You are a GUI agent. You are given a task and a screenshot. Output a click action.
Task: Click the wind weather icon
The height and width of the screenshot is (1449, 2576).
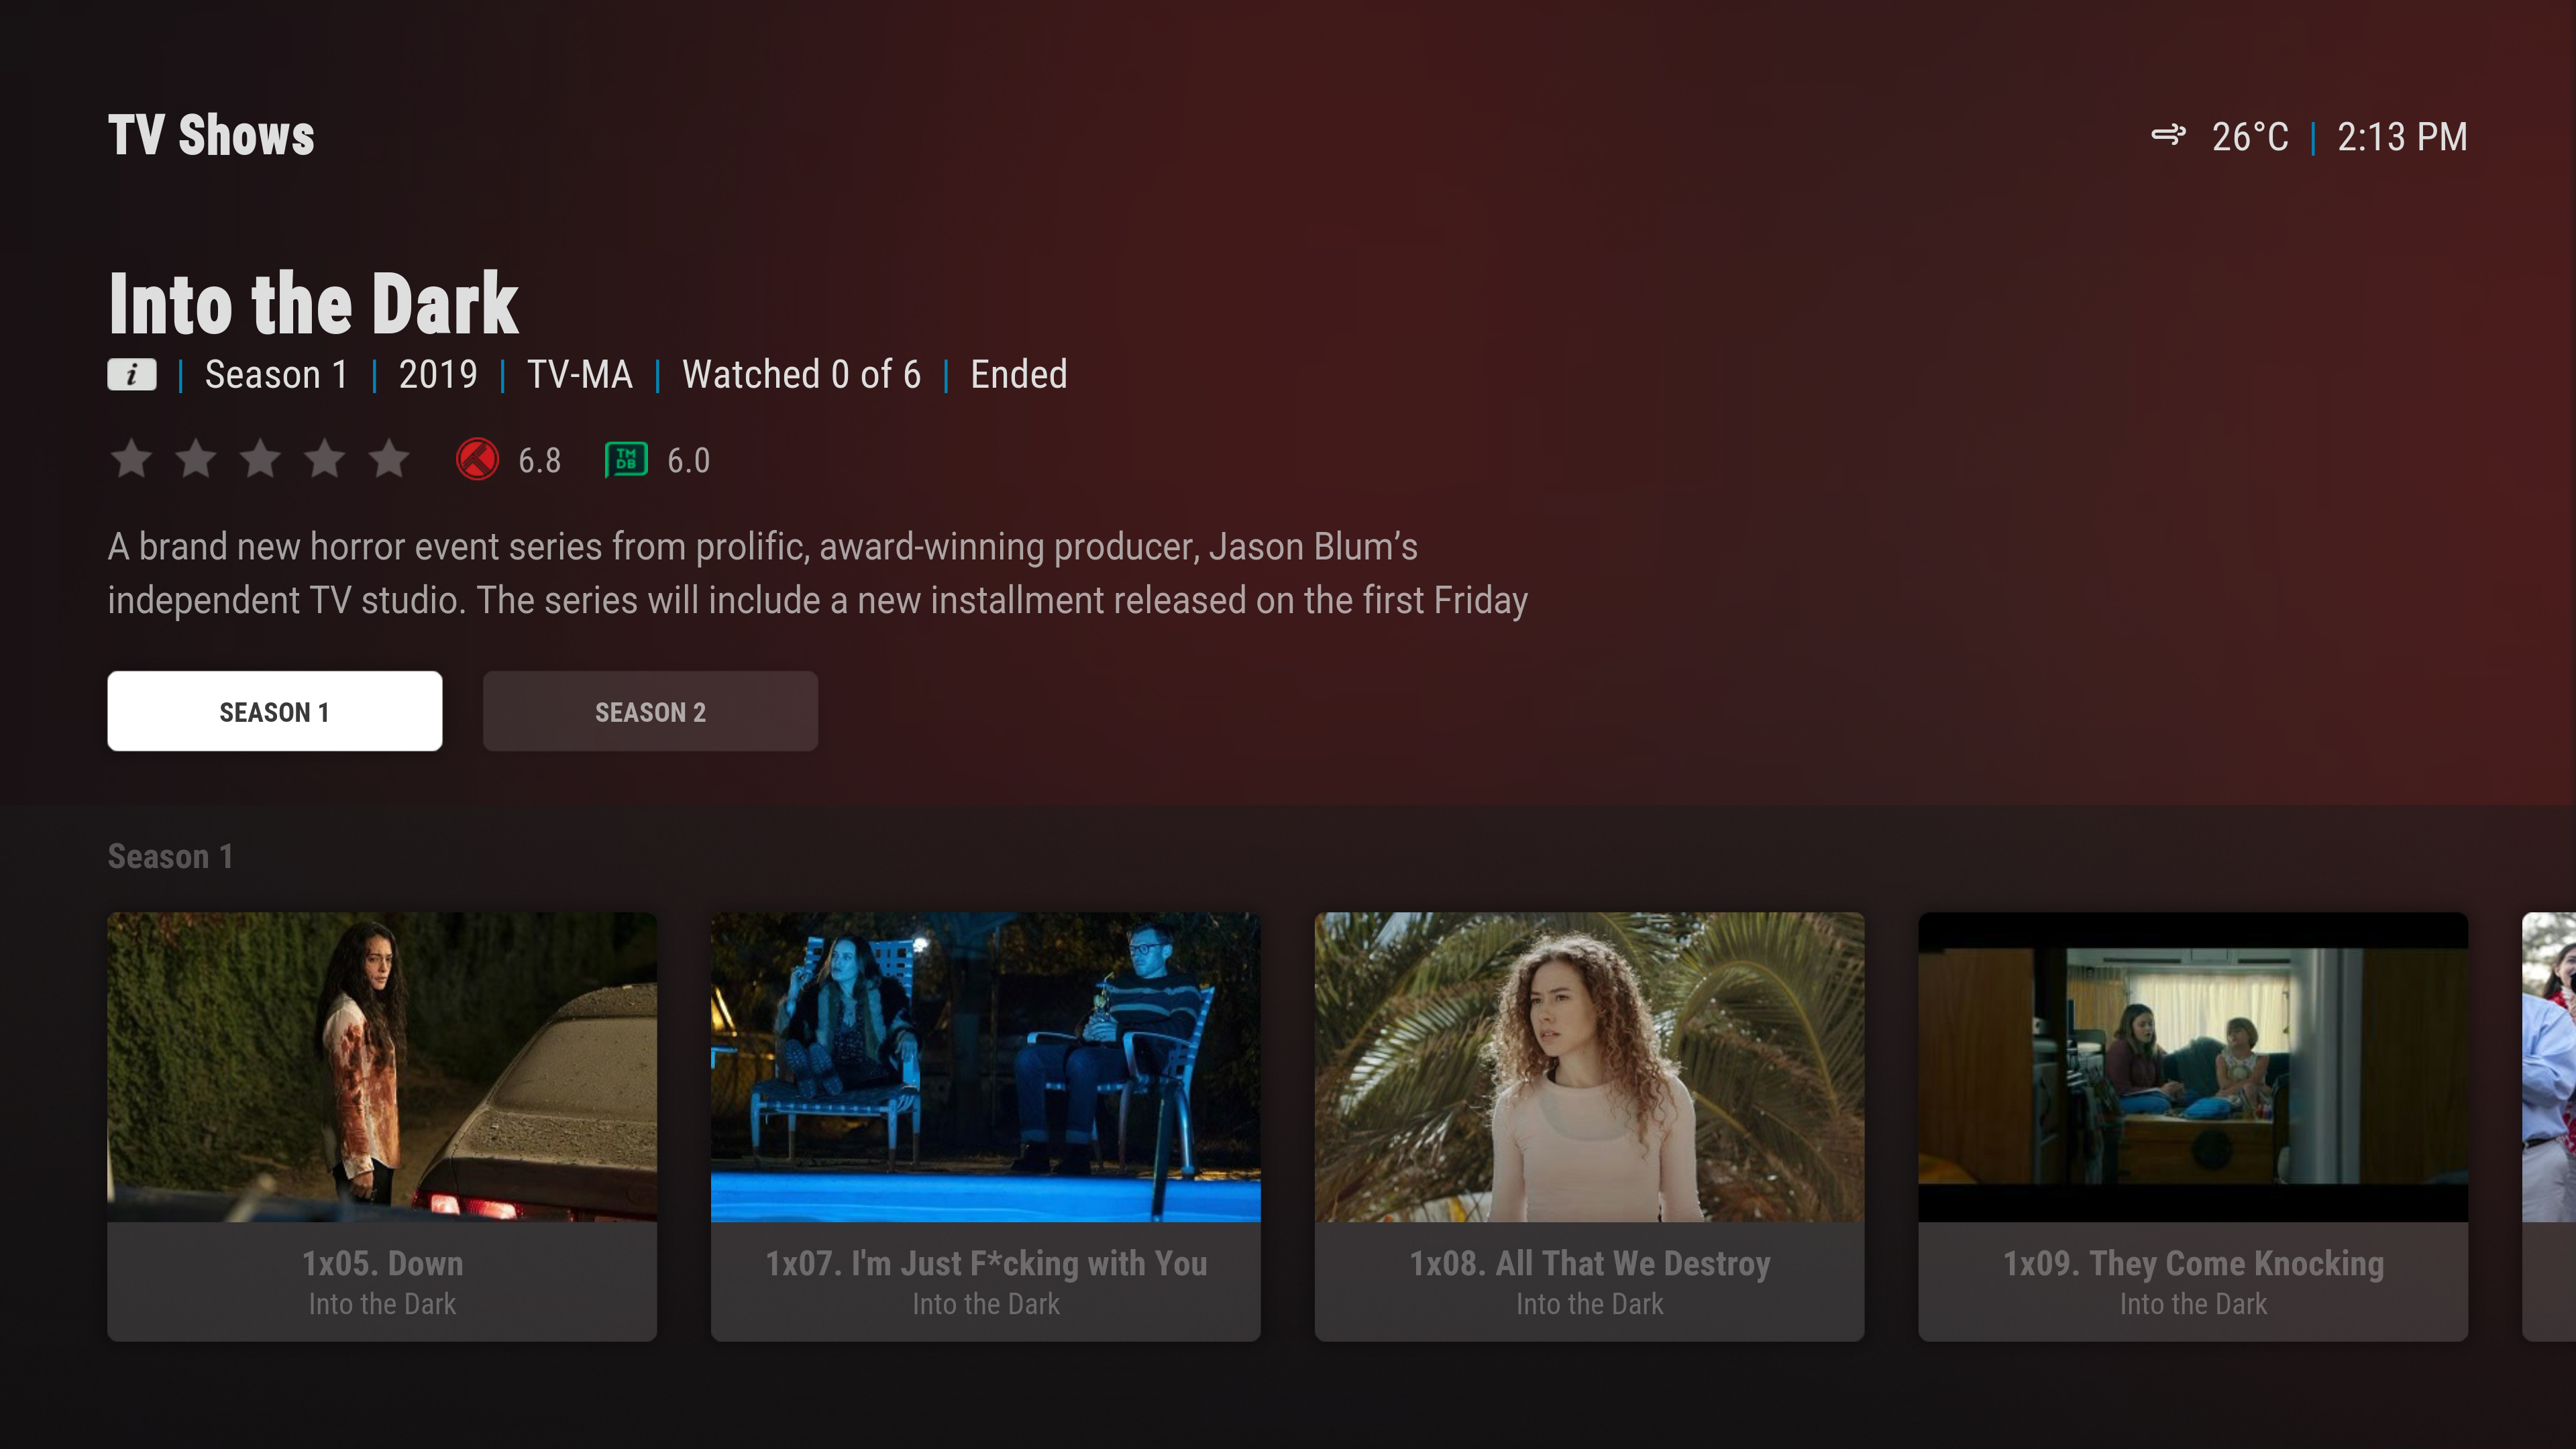click(2168, 135)
